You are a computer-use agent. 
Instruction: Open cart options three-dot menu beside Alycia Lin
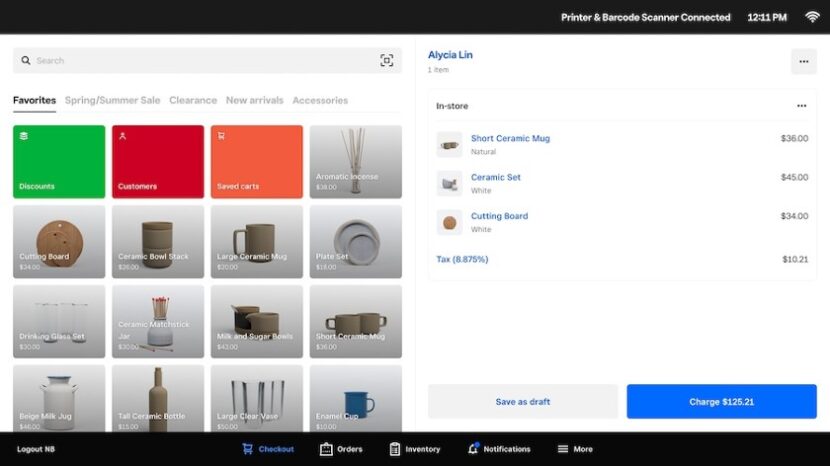803,61
